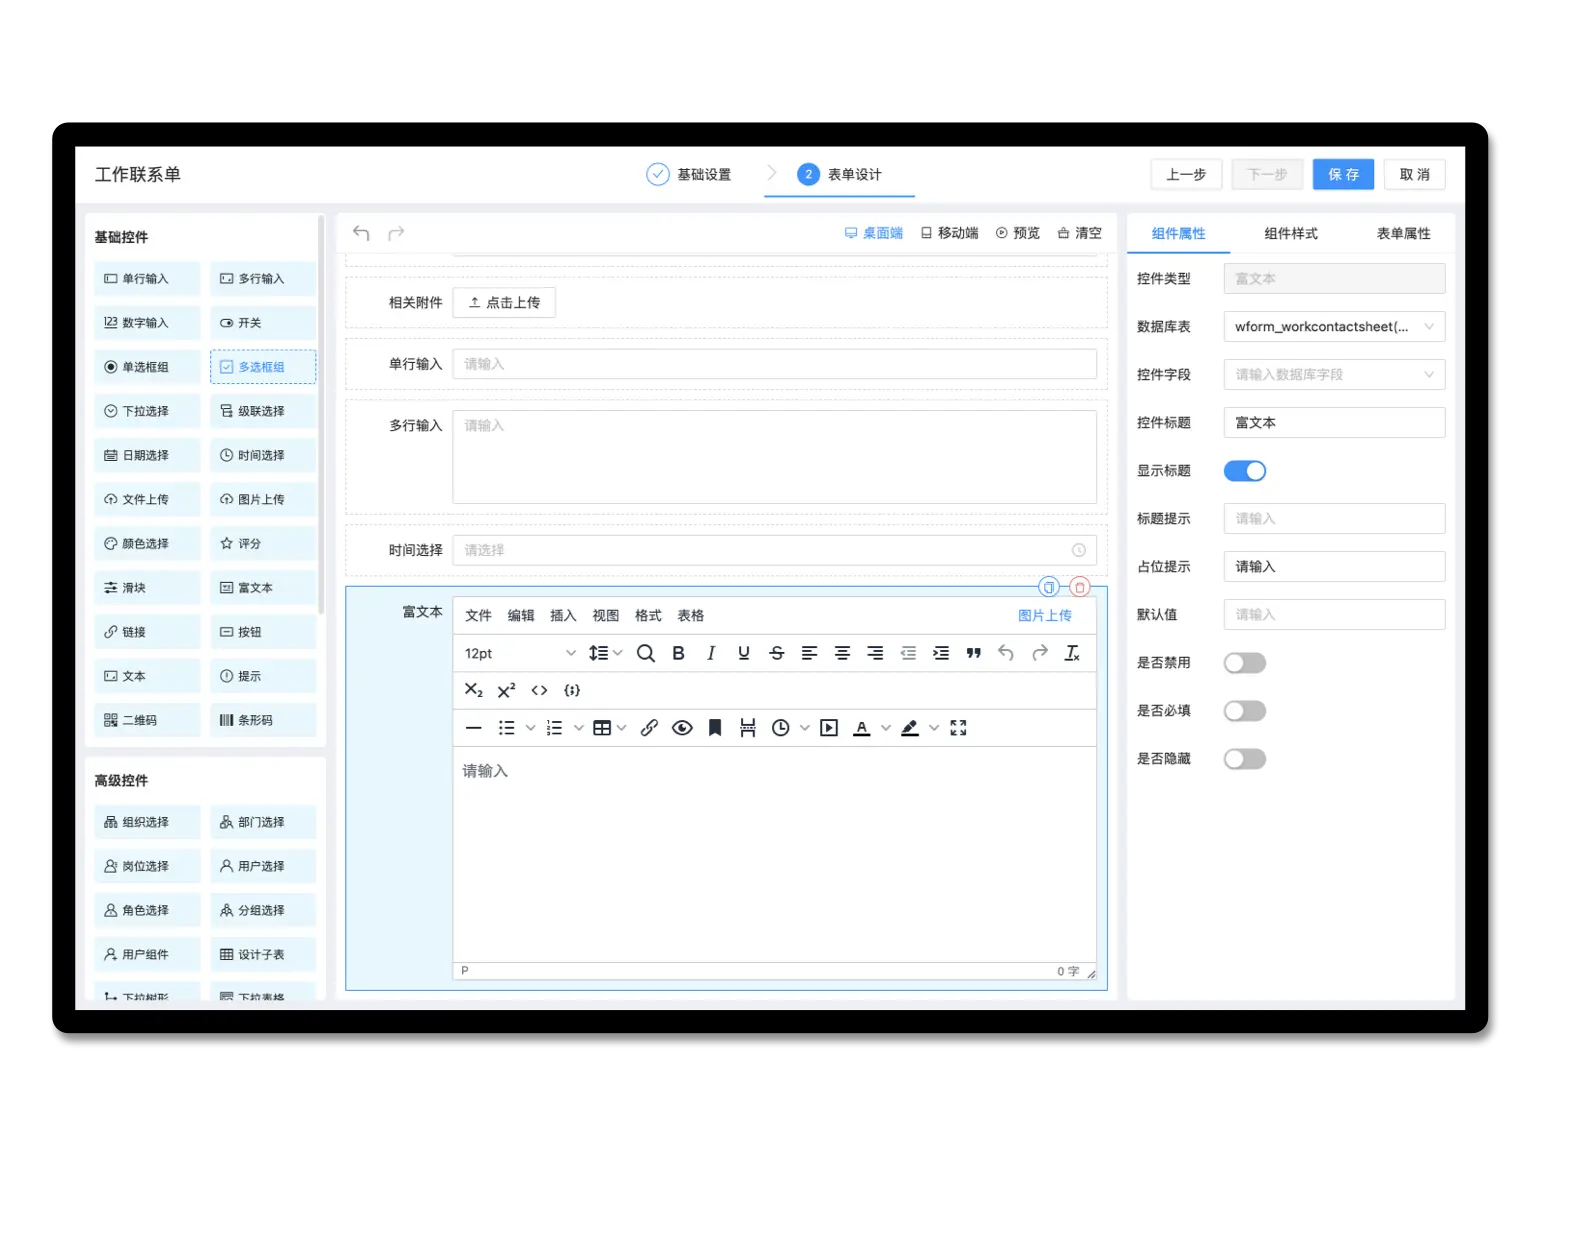Click 点击上传 attachment button

[504, 303]
